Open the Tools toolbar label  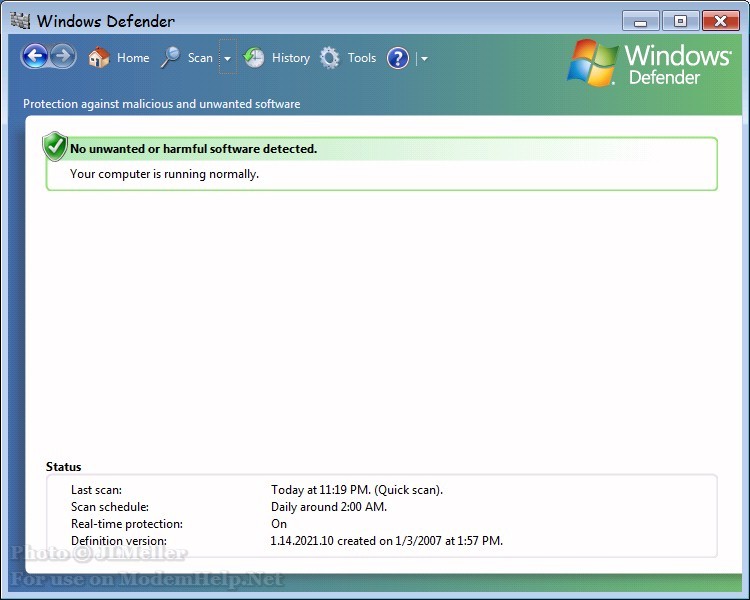pos(362,58)
